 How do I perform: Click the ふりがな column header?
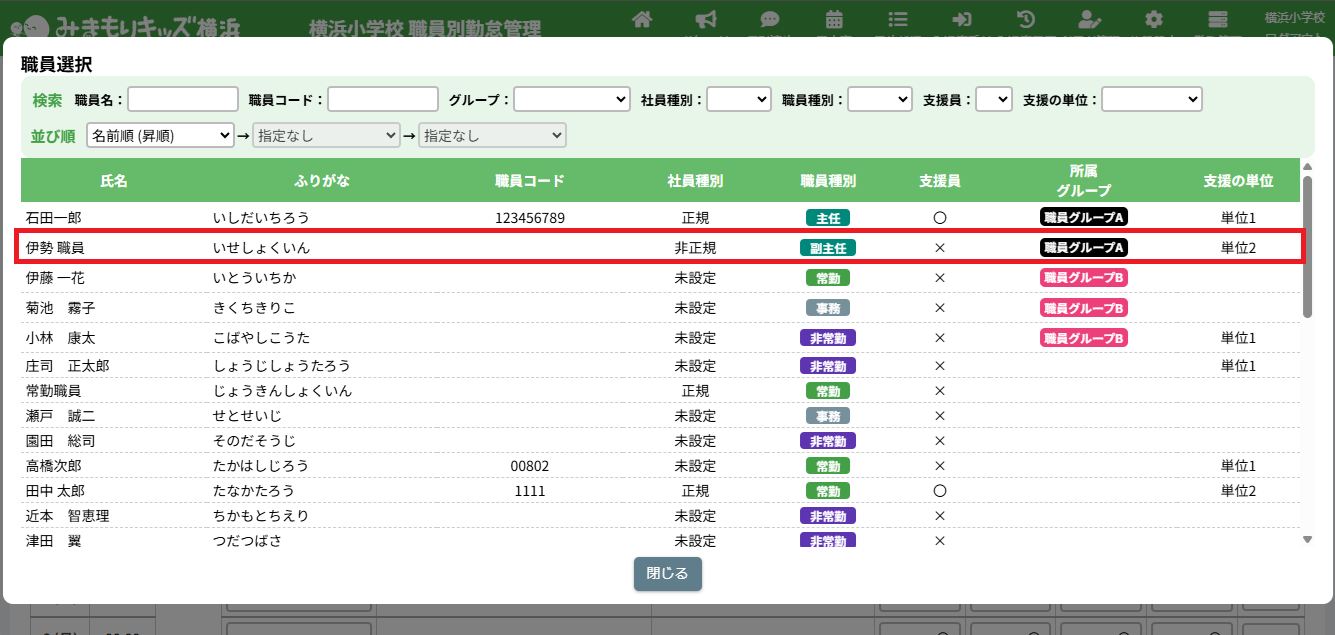322,181
